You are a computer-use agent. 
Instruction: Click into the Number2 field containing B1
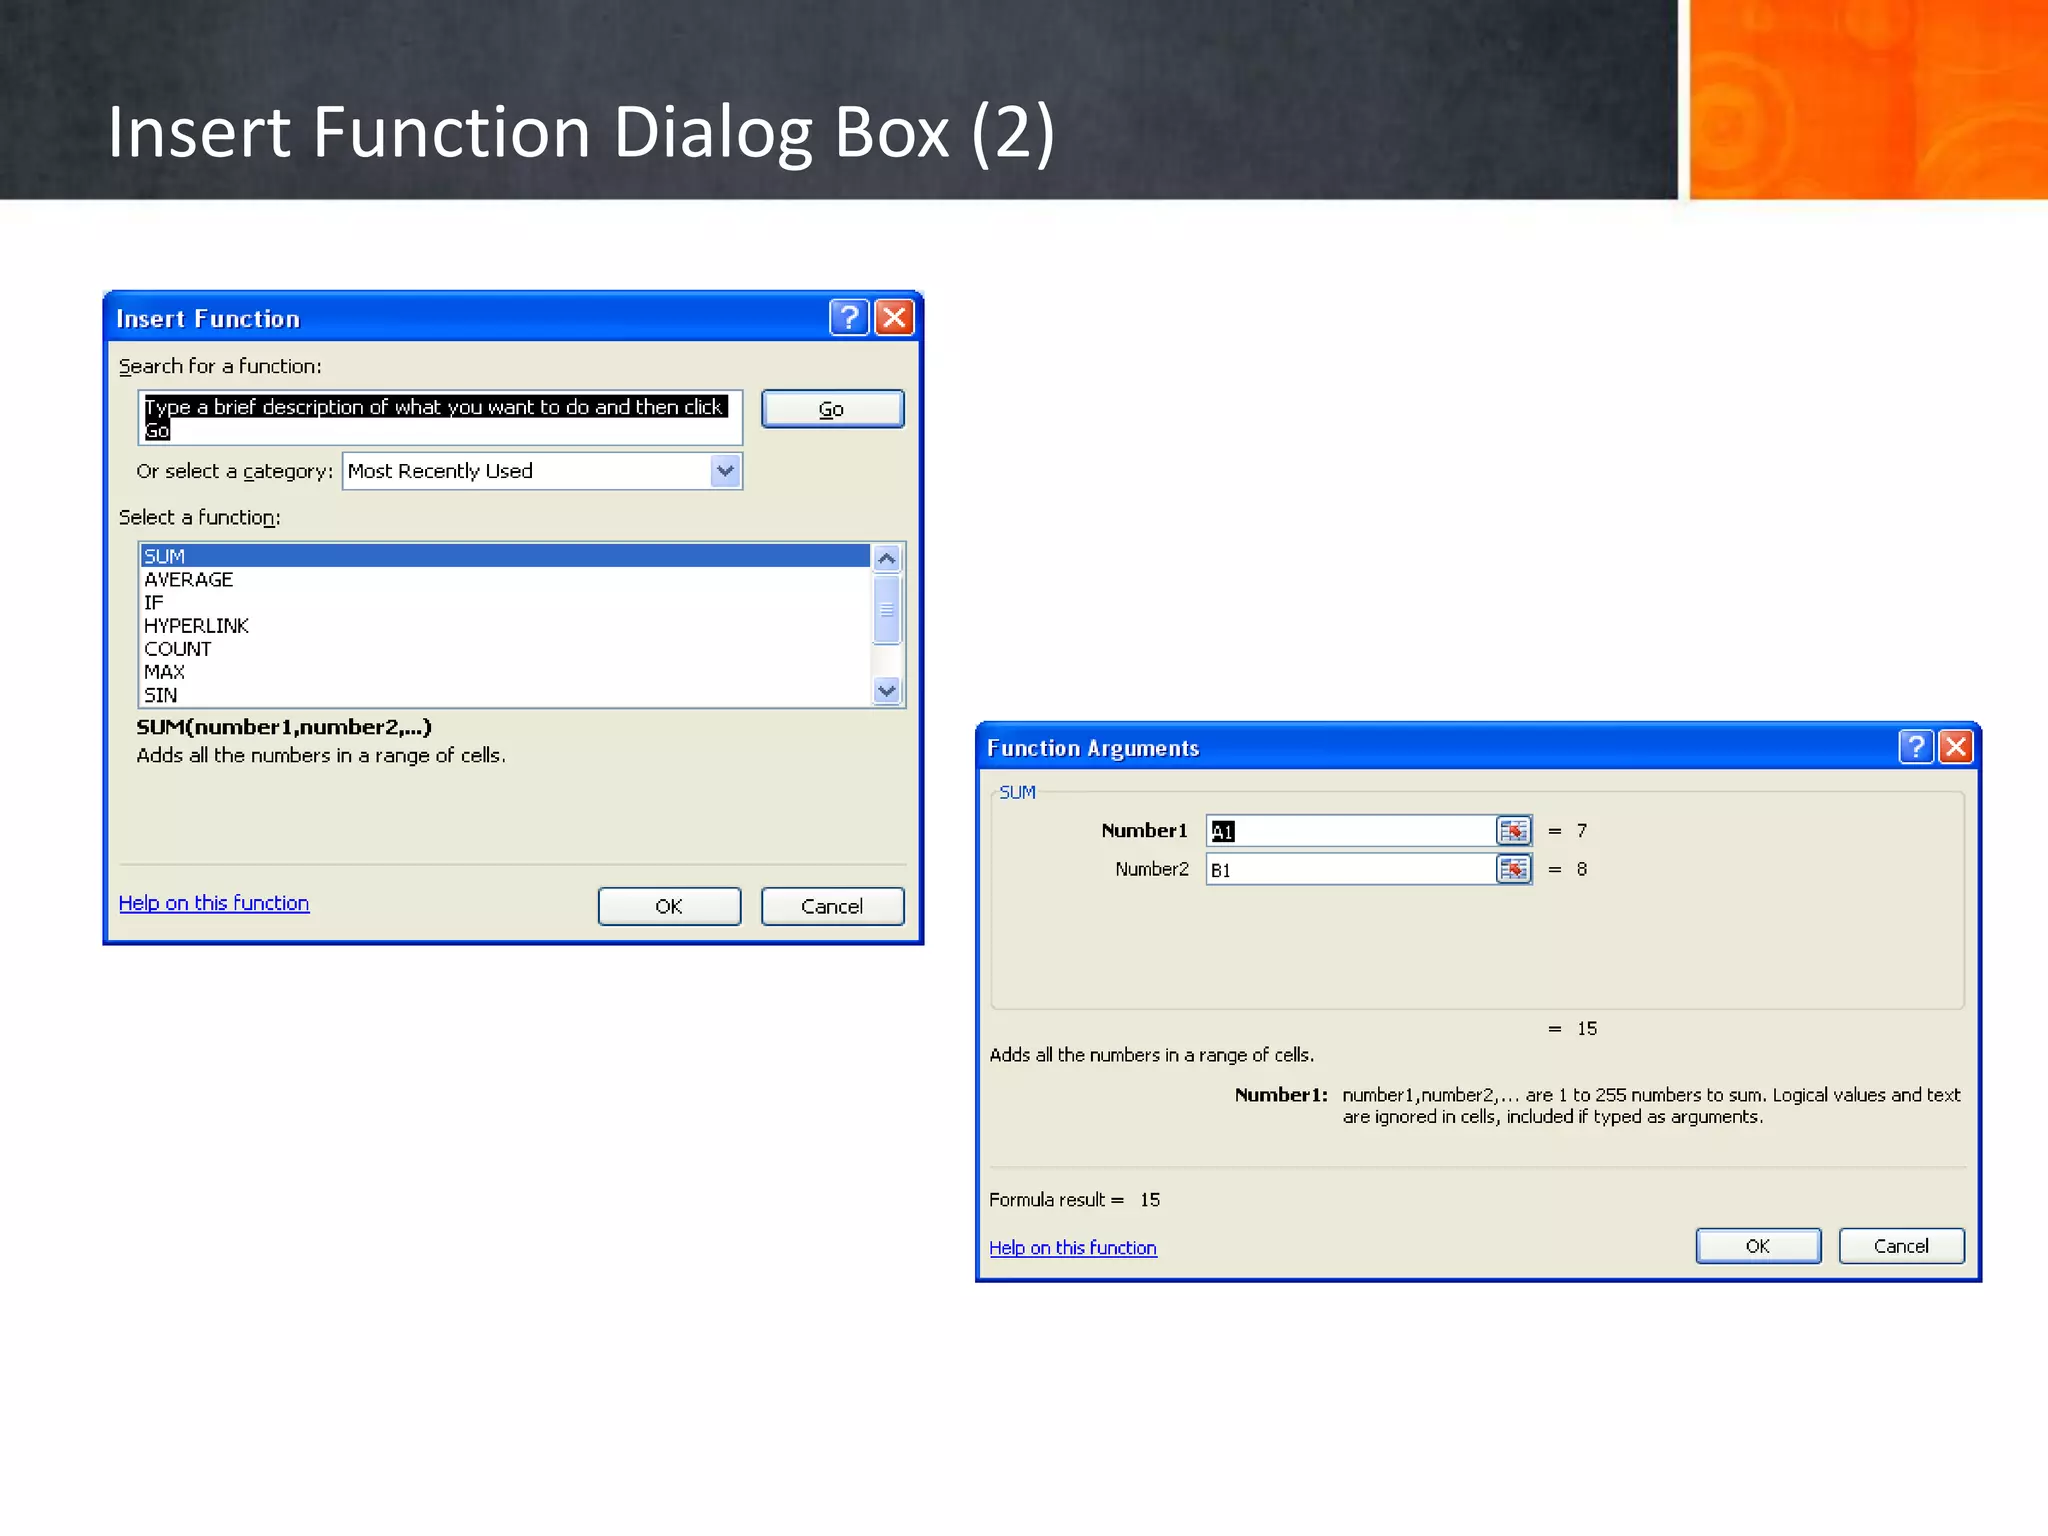(1350, 869)
